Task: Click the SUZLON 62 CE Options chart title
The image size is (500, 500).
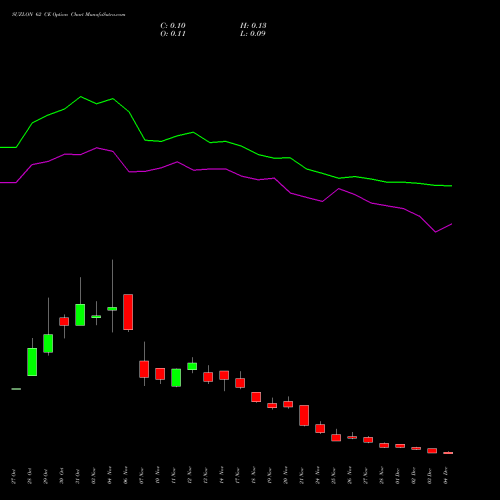Action: (69, 15)
